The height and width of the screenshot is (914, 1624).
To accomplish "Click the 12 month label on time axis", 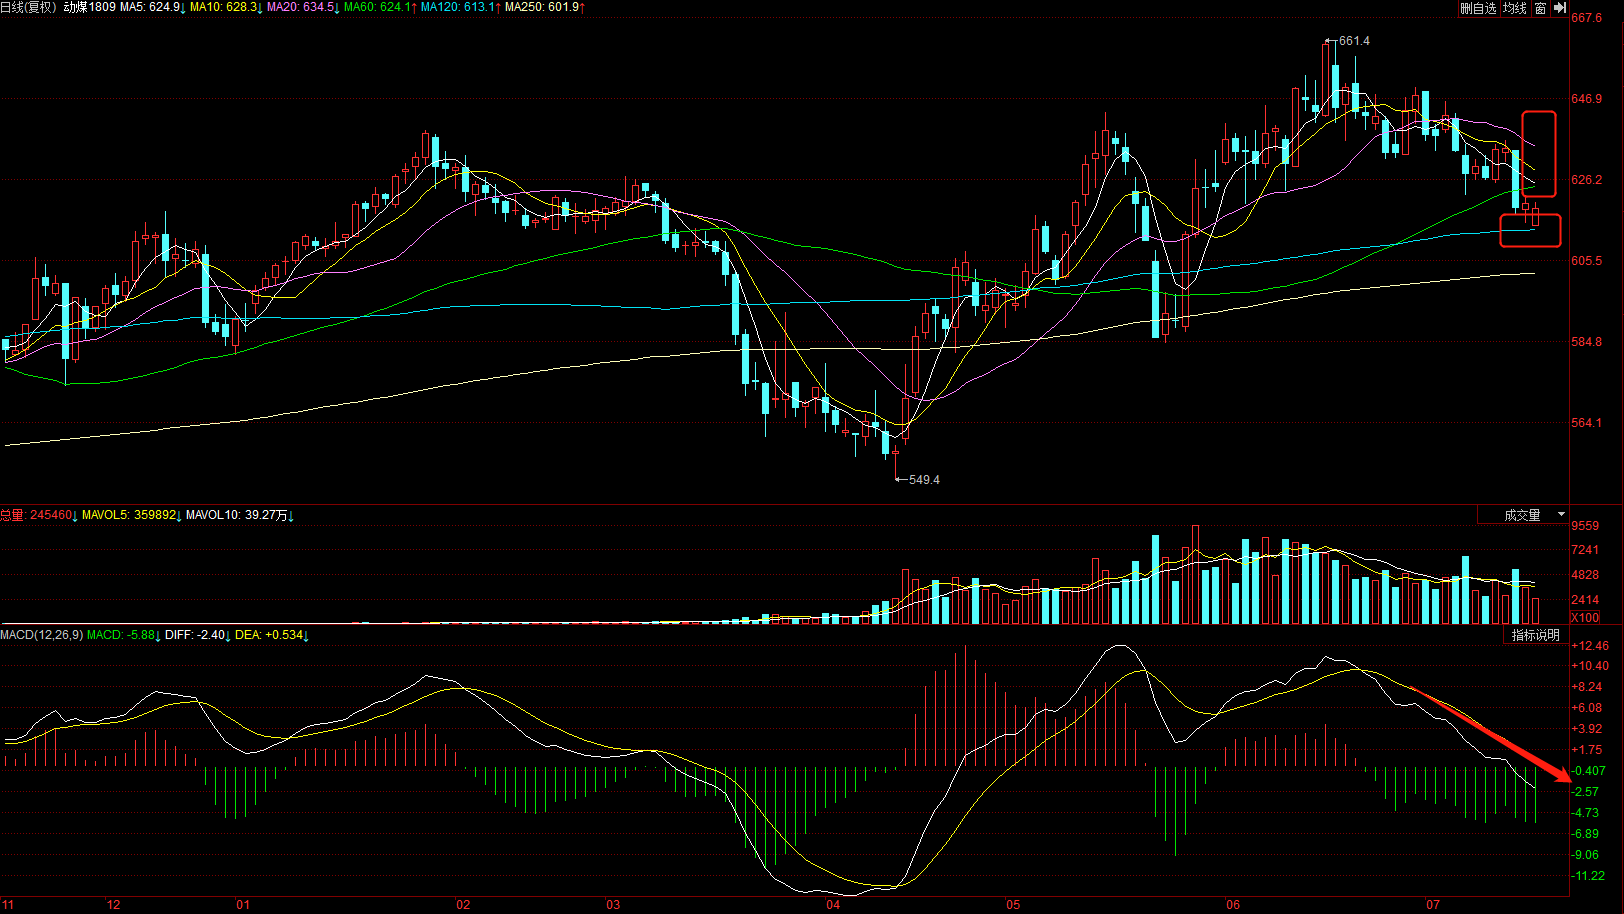I will [114, 905].
